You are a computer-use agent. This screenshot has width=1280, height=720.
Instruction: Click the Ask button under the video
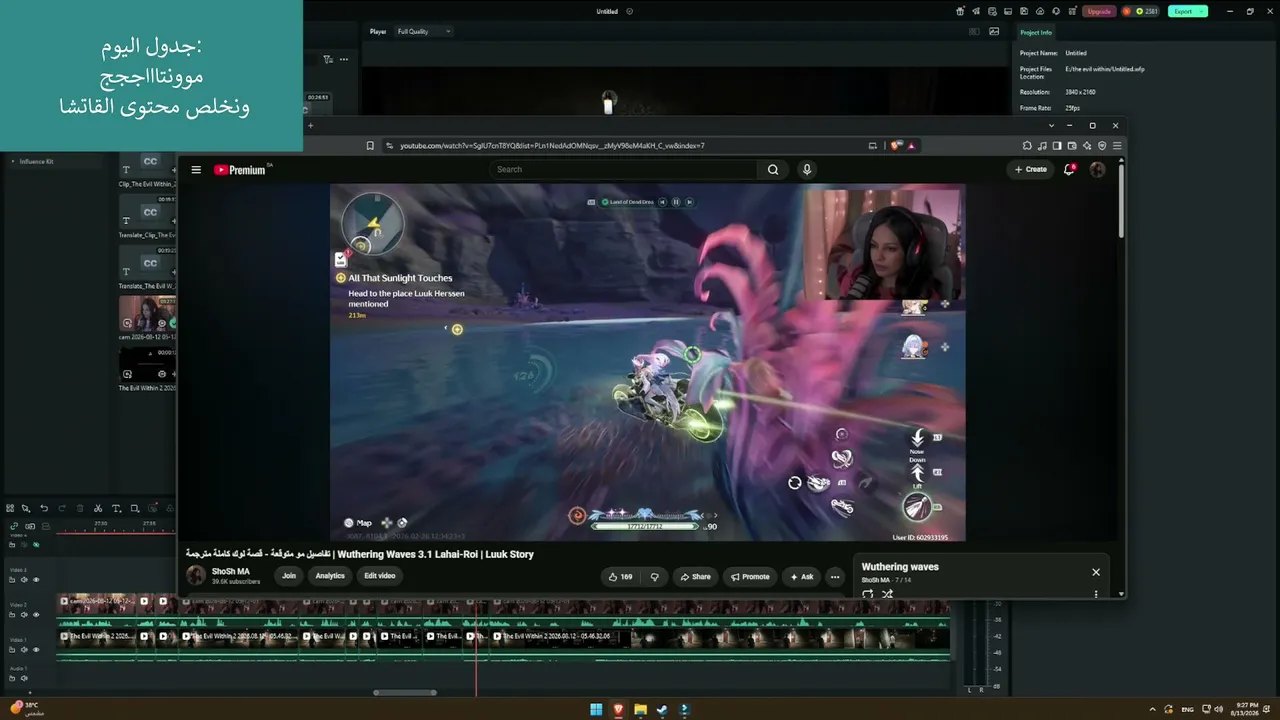pyautogui.click(x=802, y=577)
